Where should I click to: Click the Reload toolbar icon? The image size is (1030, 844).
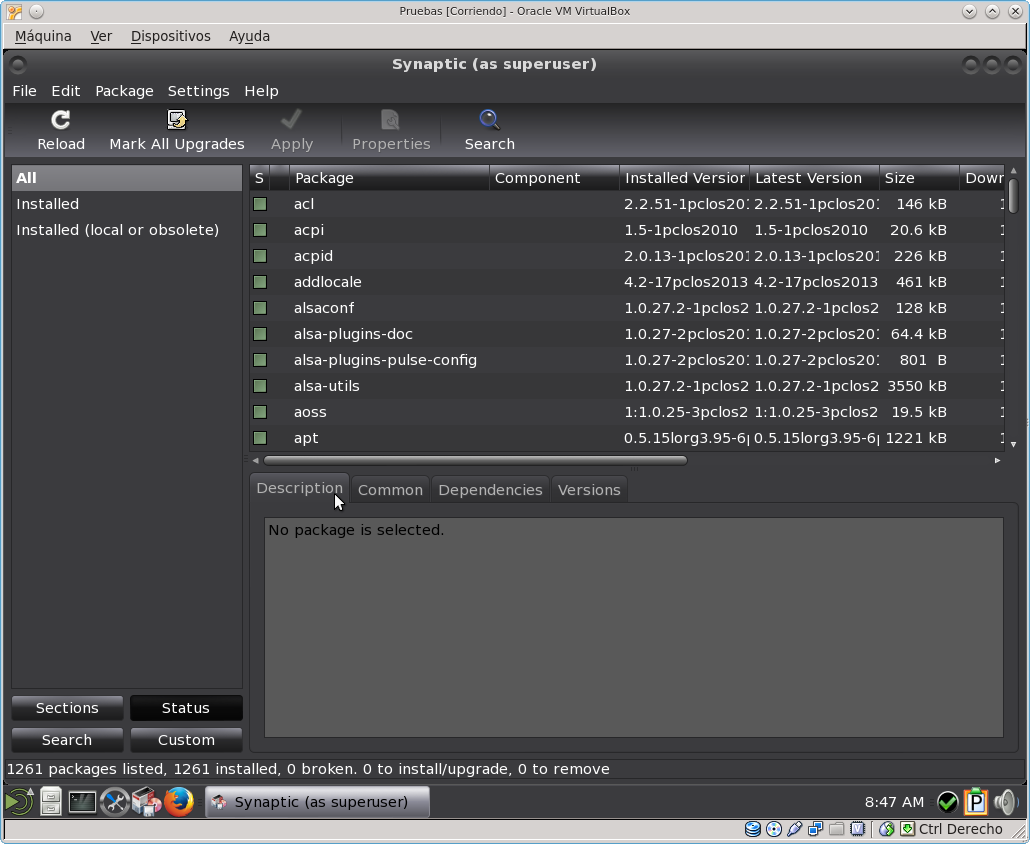coord(60,121)
